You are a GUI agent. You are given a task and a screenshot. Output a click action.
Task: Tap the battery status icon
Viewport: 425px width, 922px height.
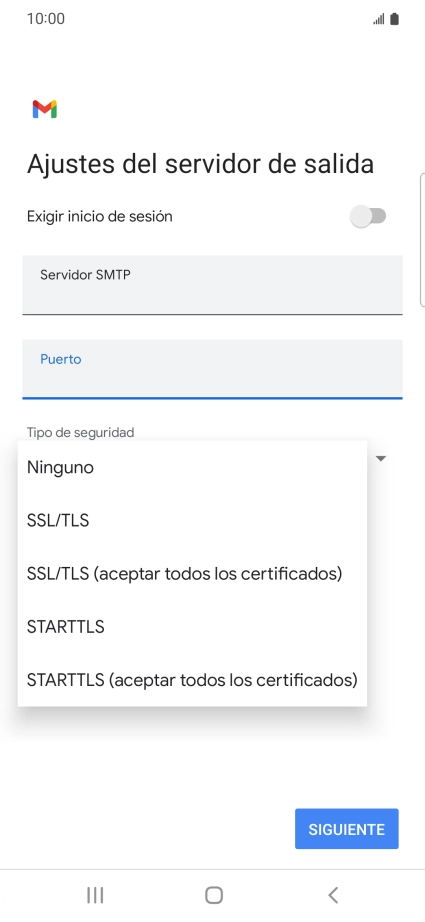[x=394, y=19]
